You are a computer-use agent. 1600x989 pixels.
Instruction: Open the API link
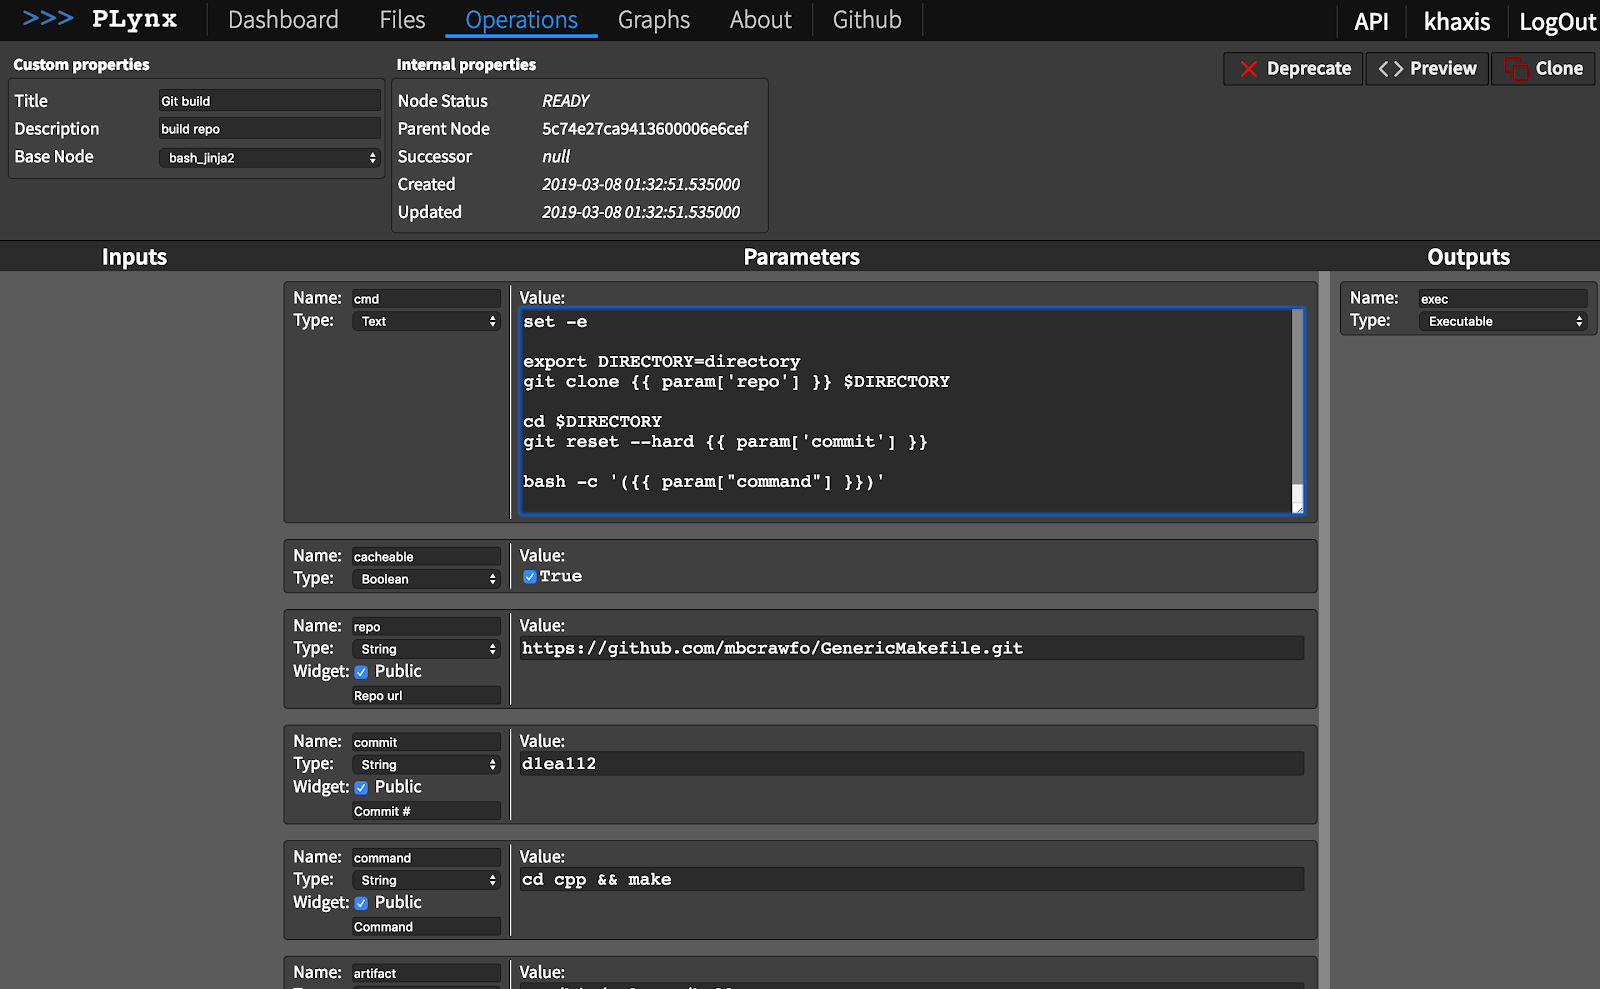(x=1370, y=22)
